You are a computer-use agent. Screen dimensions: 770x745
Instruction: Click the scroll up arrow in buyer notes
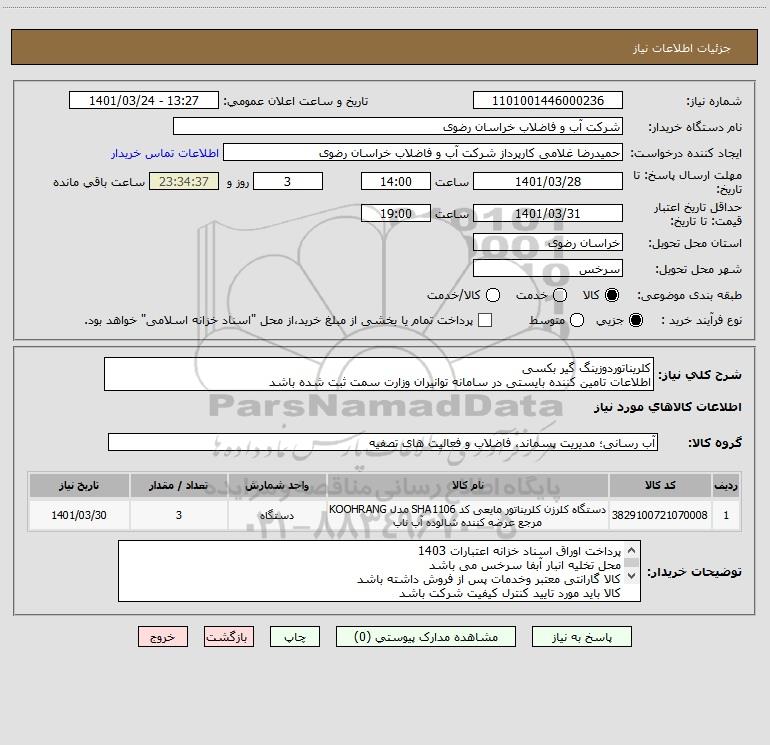tap(632, 550)
